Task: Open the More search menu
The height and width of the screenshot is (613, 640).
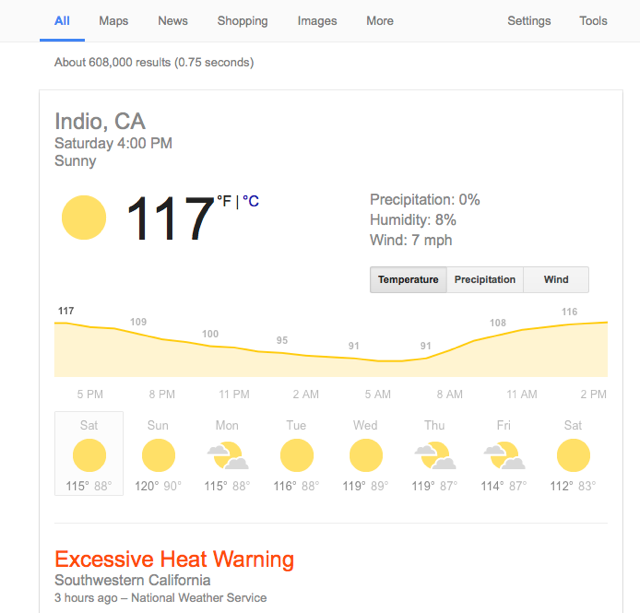Action: click(x=380, y=21)
